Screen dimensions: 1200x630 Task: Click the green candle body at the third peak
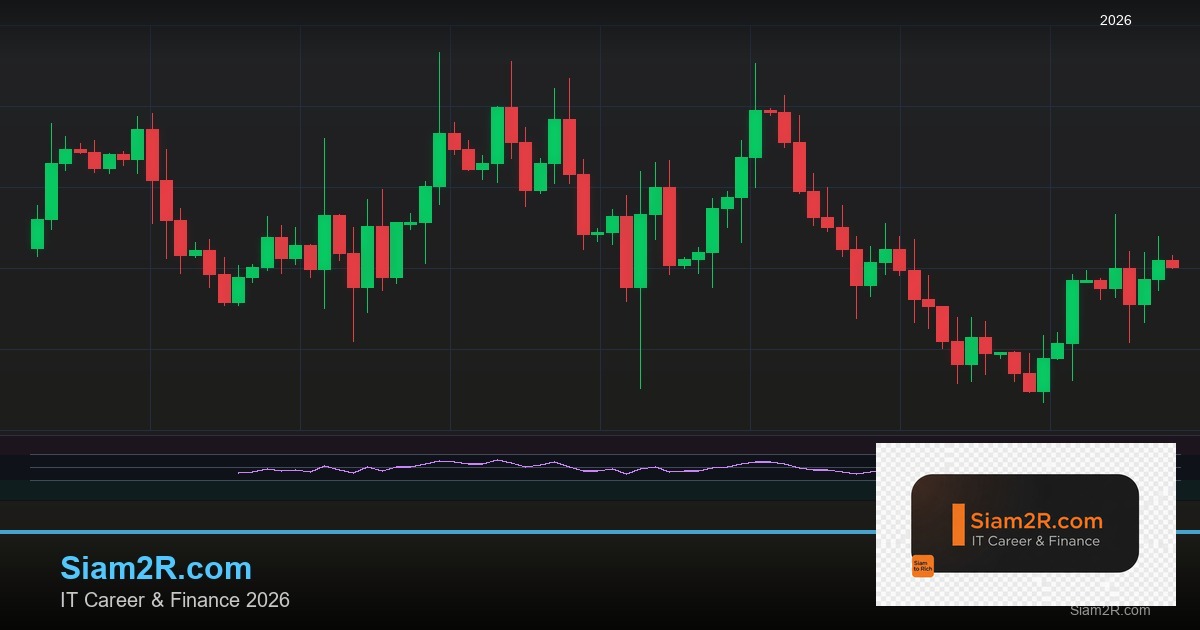click(x=755, y=133)
